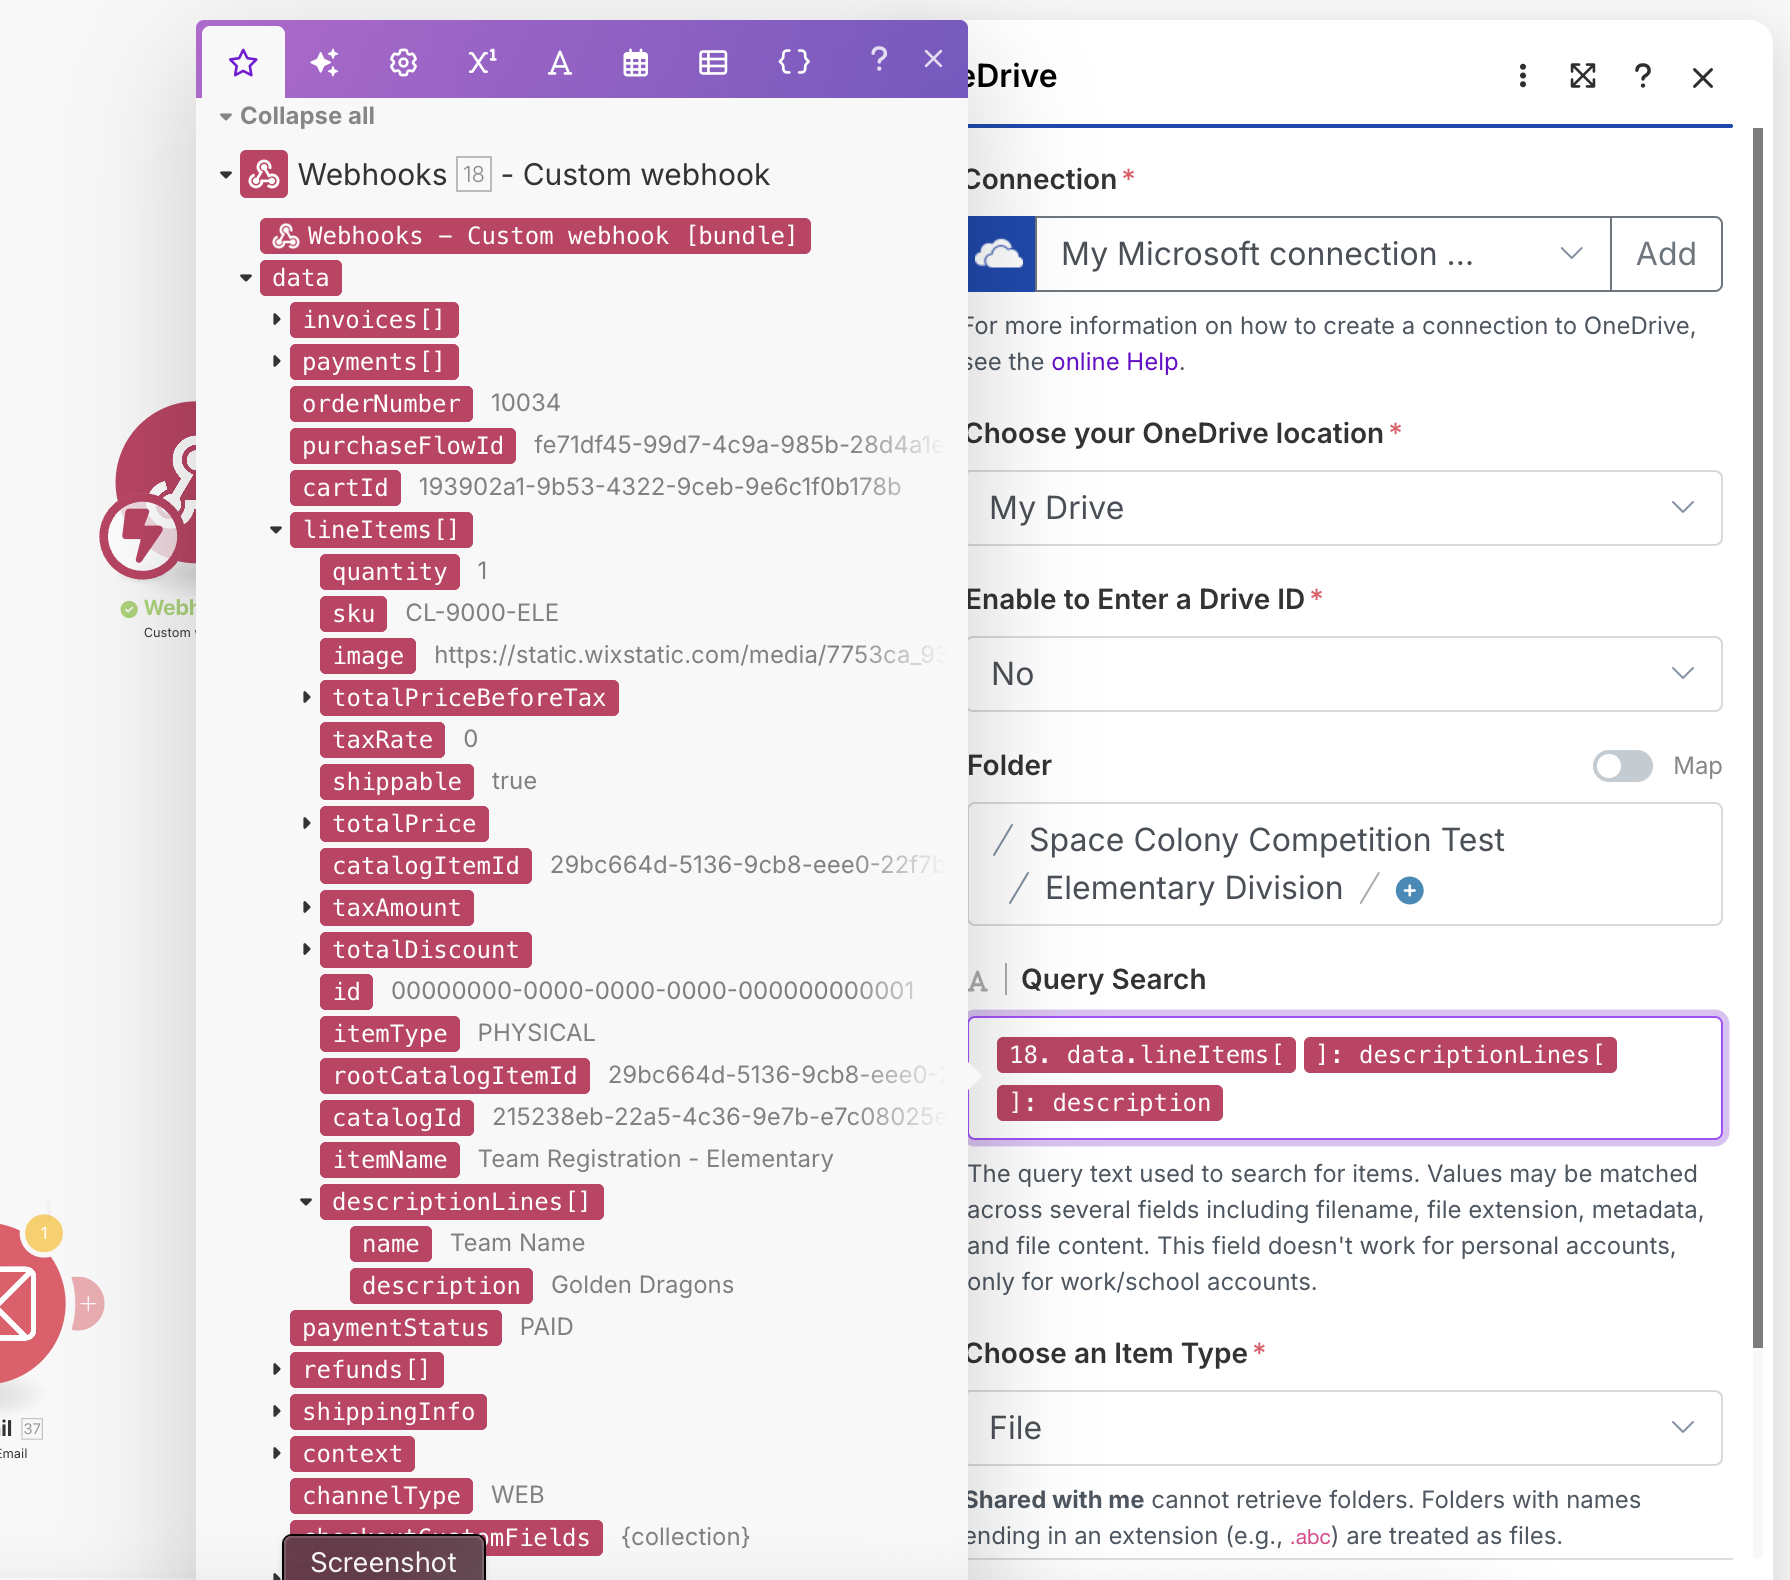Add a subfolder with plus icon
The height and width of the screenshot is (1580, 1790).
tap(1409, 890)
